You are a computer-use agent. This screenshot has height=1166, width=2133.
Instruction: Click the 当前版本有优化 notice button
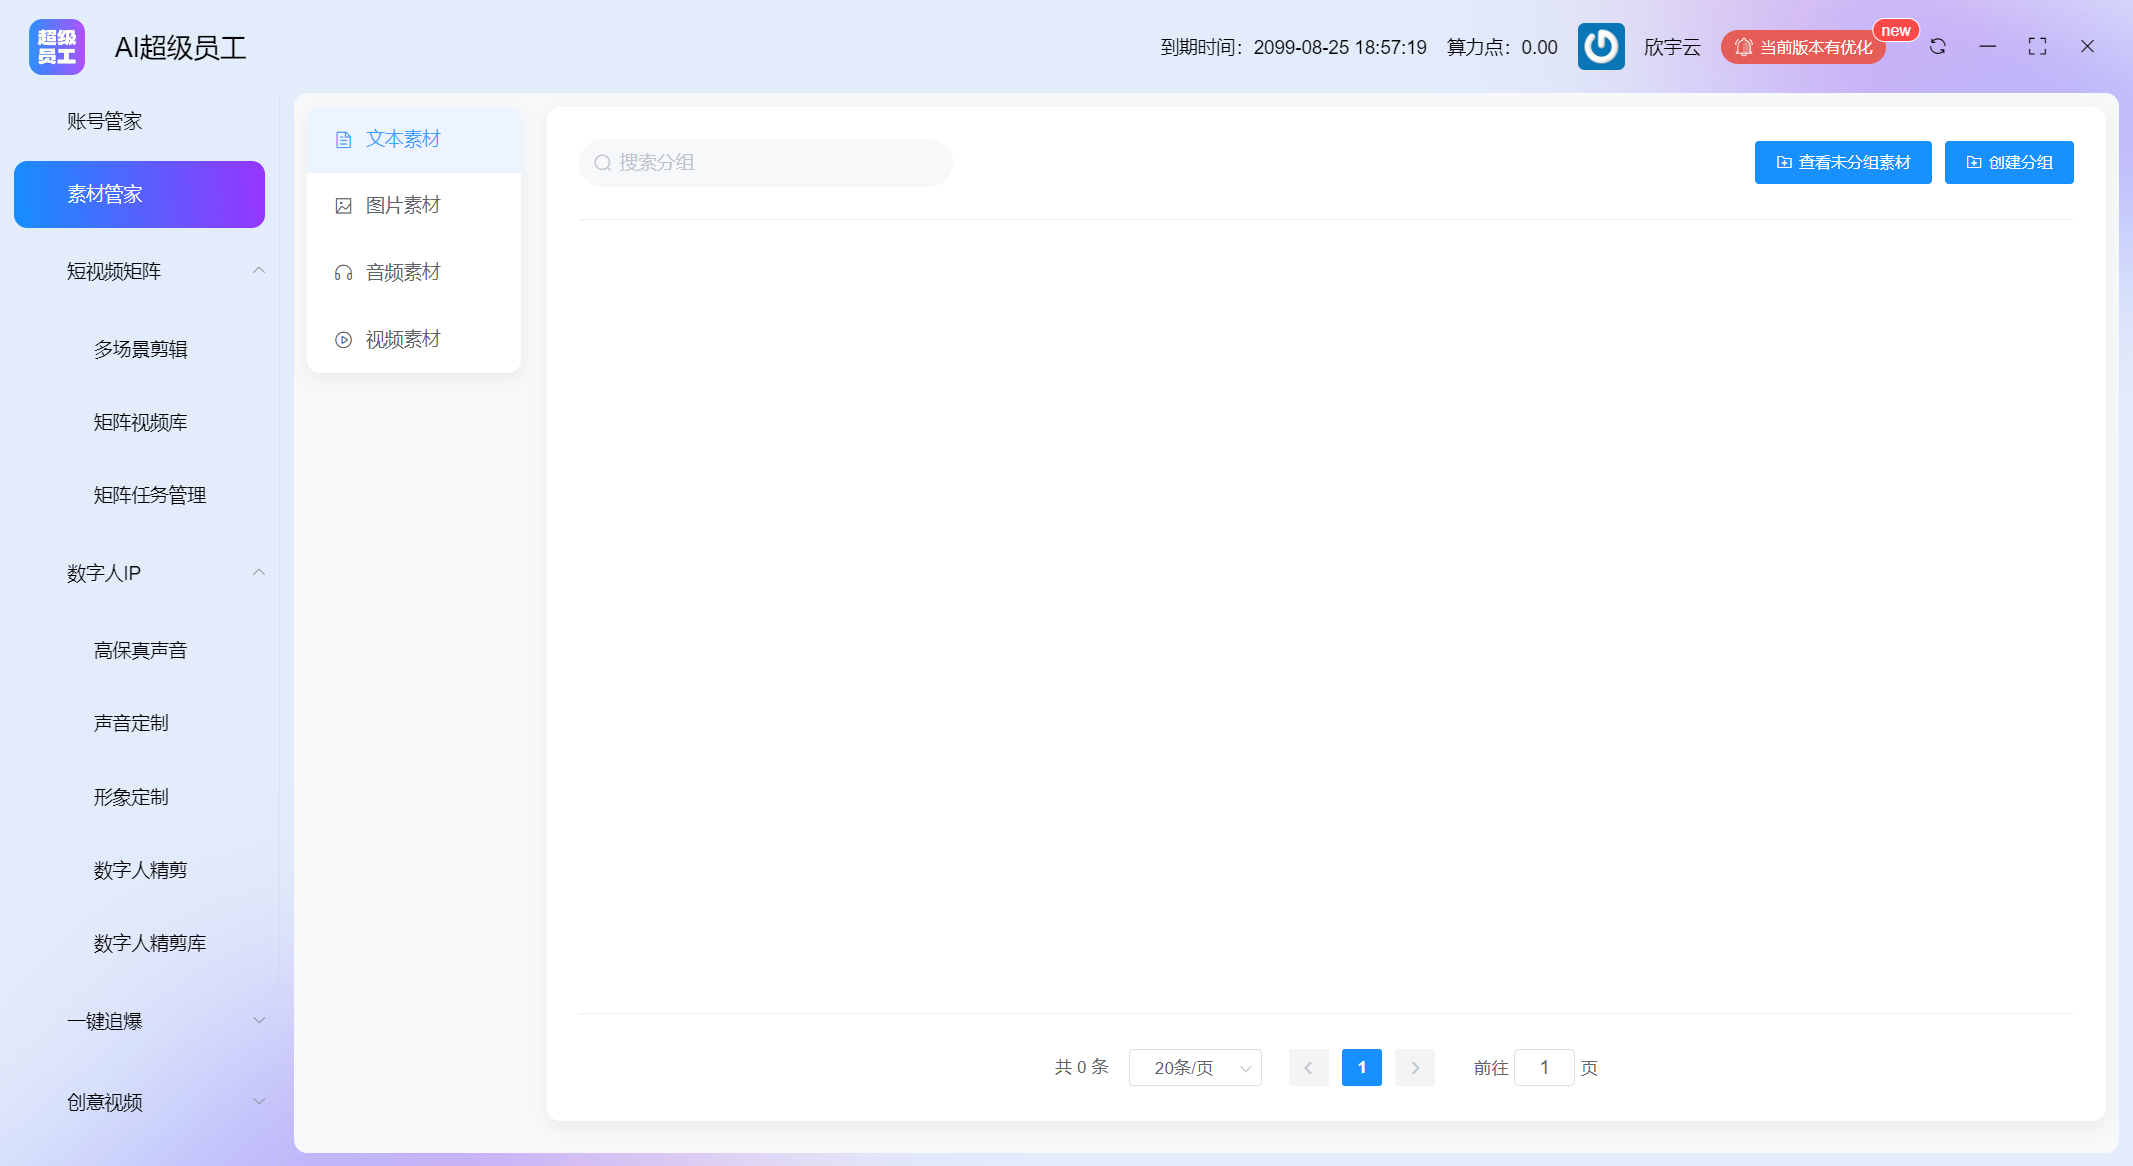(x=1803, y=47)
